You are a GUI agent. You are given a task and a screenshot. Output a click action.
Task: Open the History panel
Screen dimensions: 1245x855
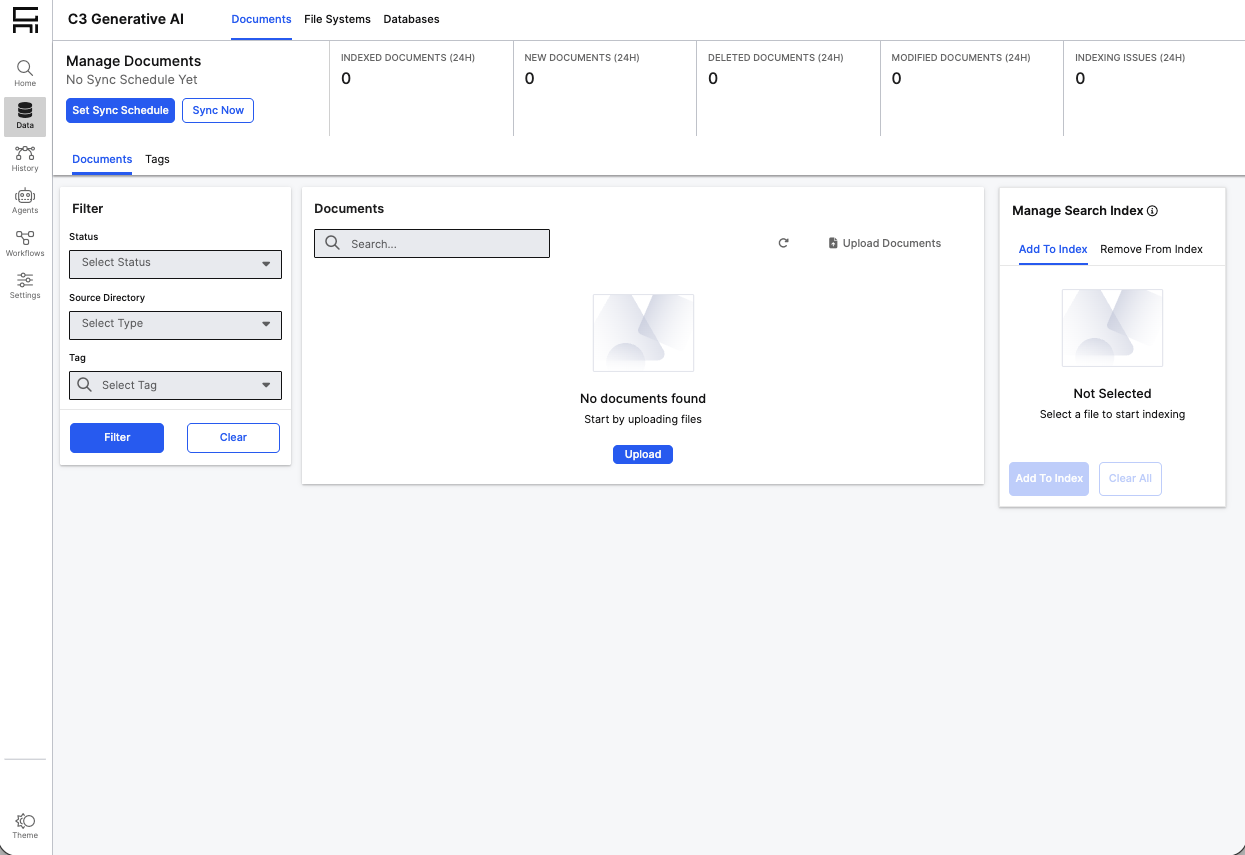24,158
